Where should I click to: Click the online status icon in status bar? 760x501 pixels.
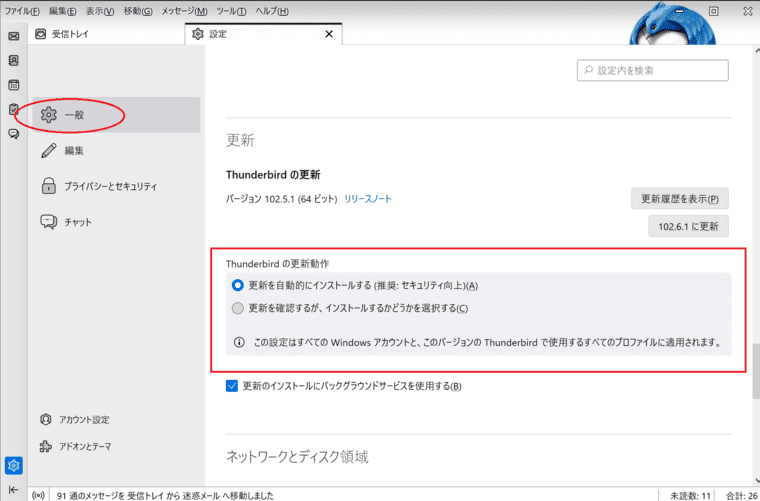tap(38, 495)
